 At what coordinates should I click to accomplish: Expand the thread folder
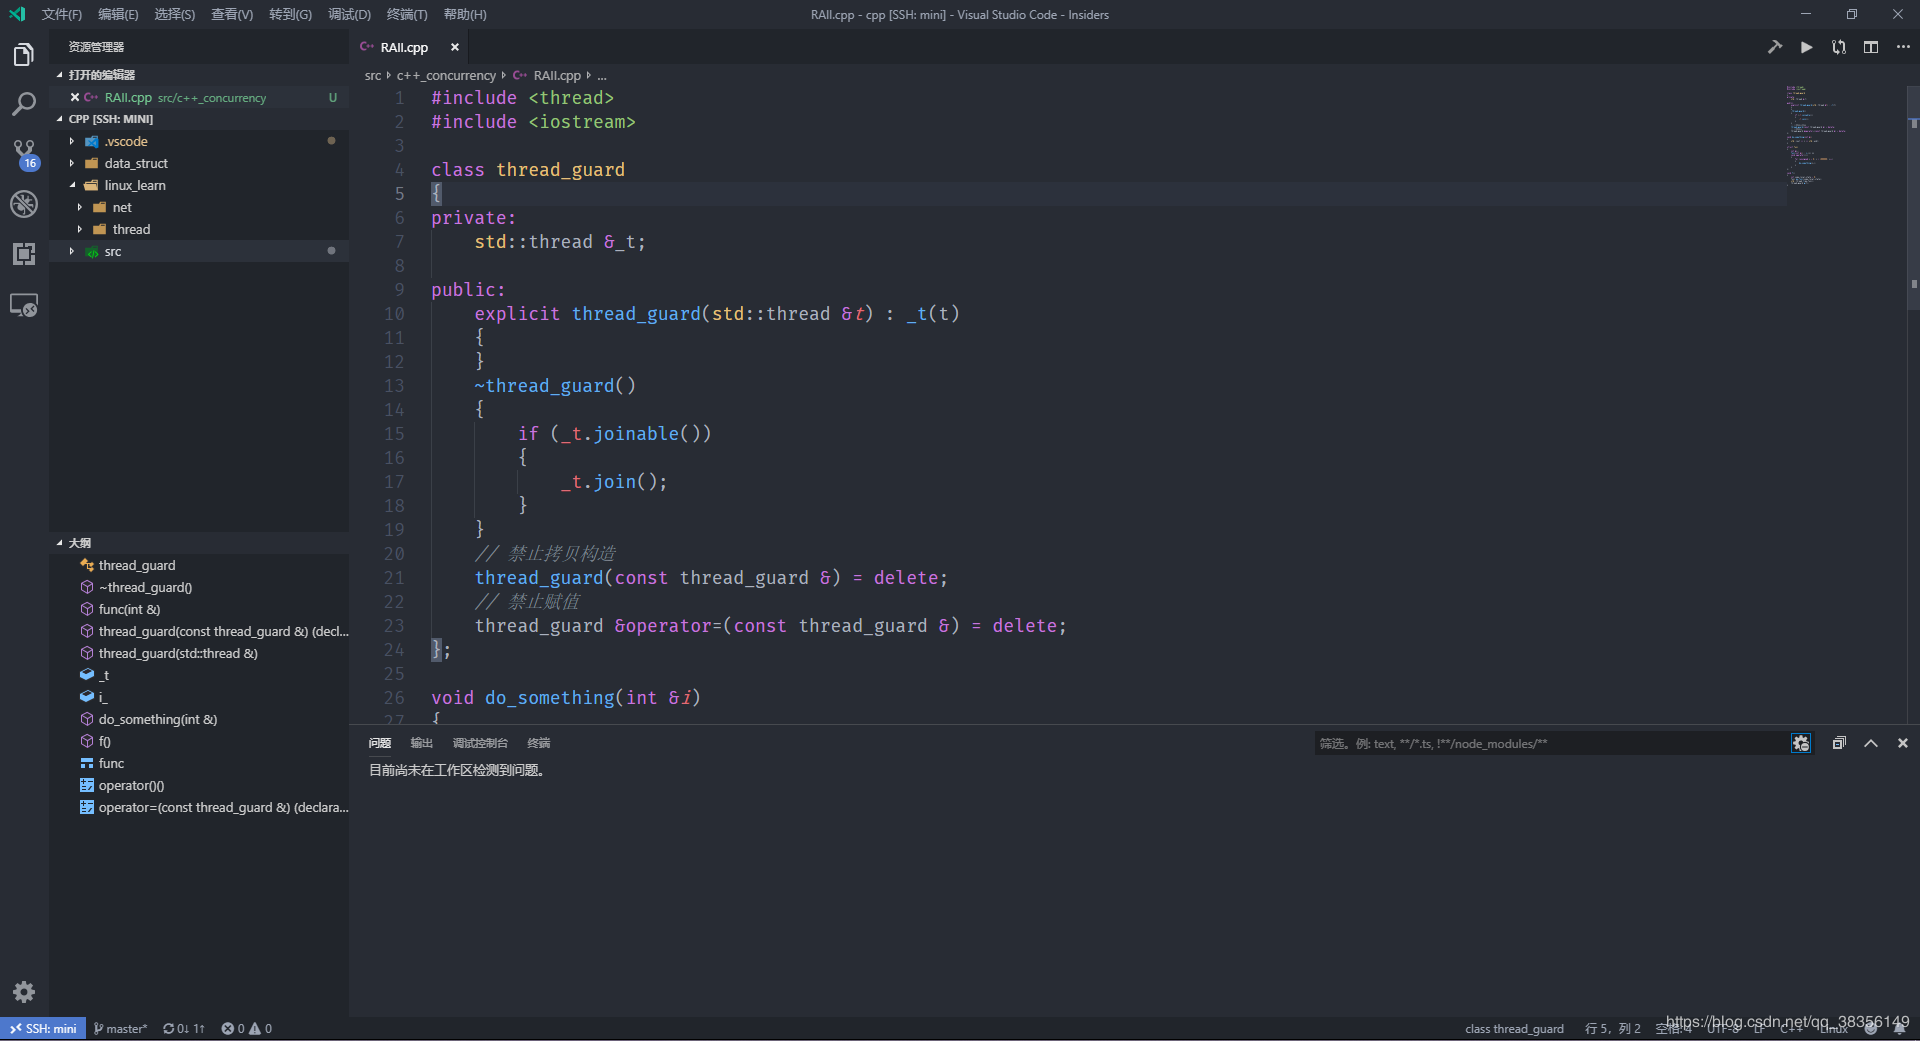pos(131,229)
